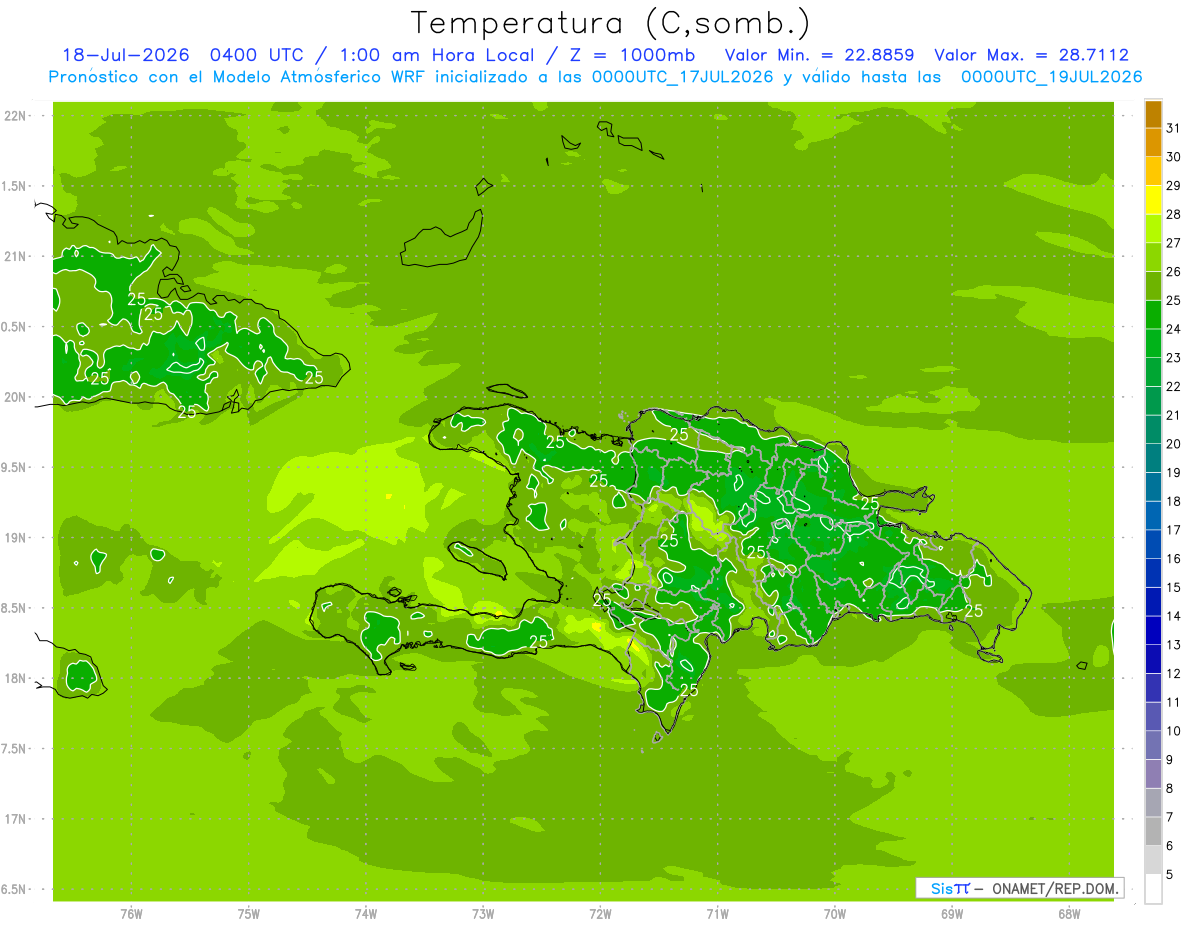
Task: Click the "74W" longitude axis label
Action: point(366,913)
